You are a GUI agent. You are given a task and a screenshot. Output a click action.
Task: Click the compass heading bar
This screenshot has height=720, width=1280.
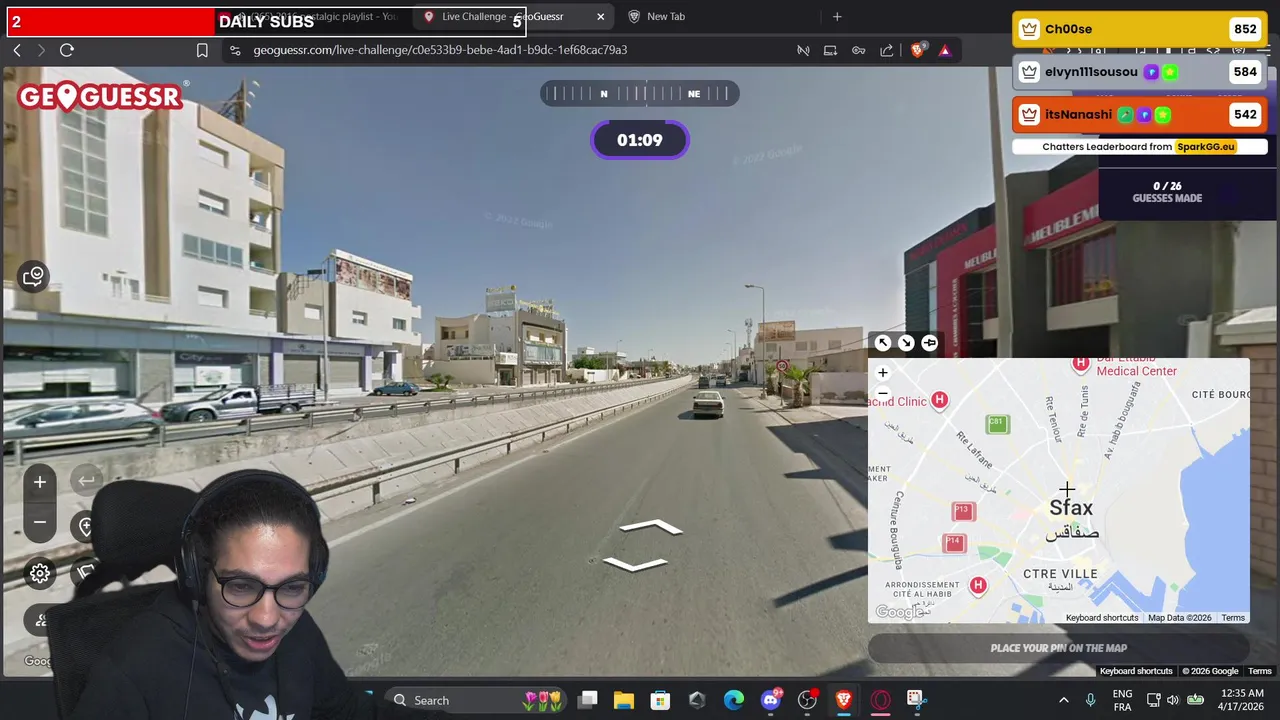click(640, 94)
